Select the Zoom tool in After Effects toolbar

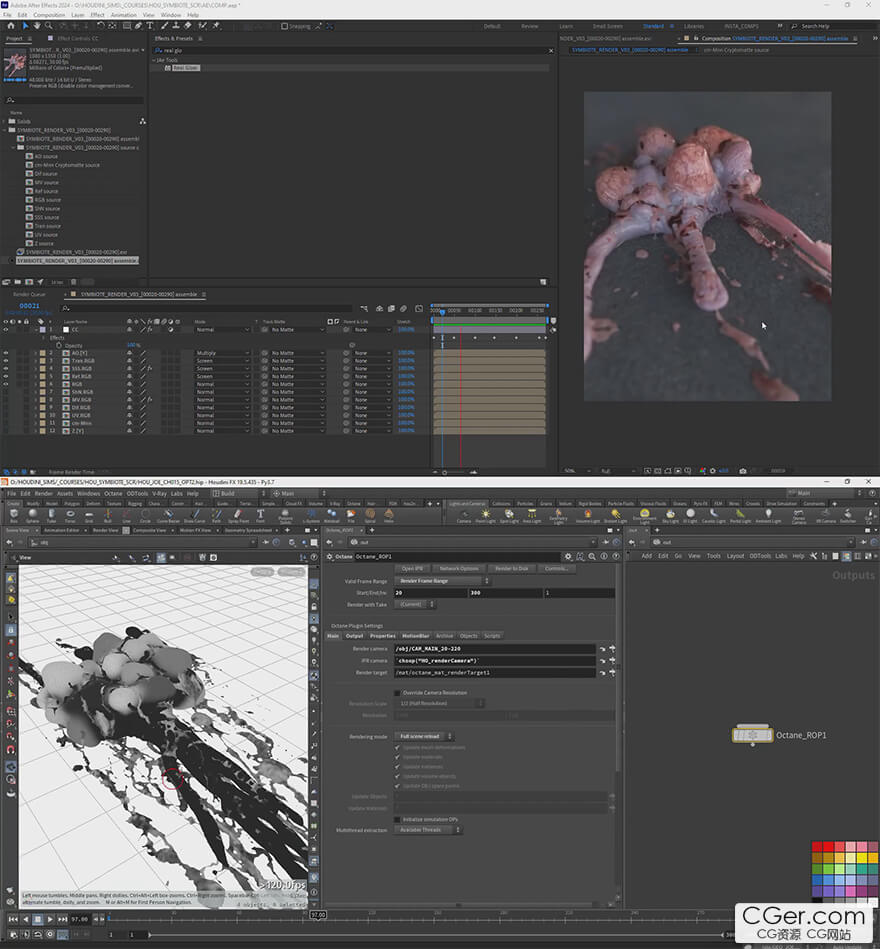tap(49, 26)
